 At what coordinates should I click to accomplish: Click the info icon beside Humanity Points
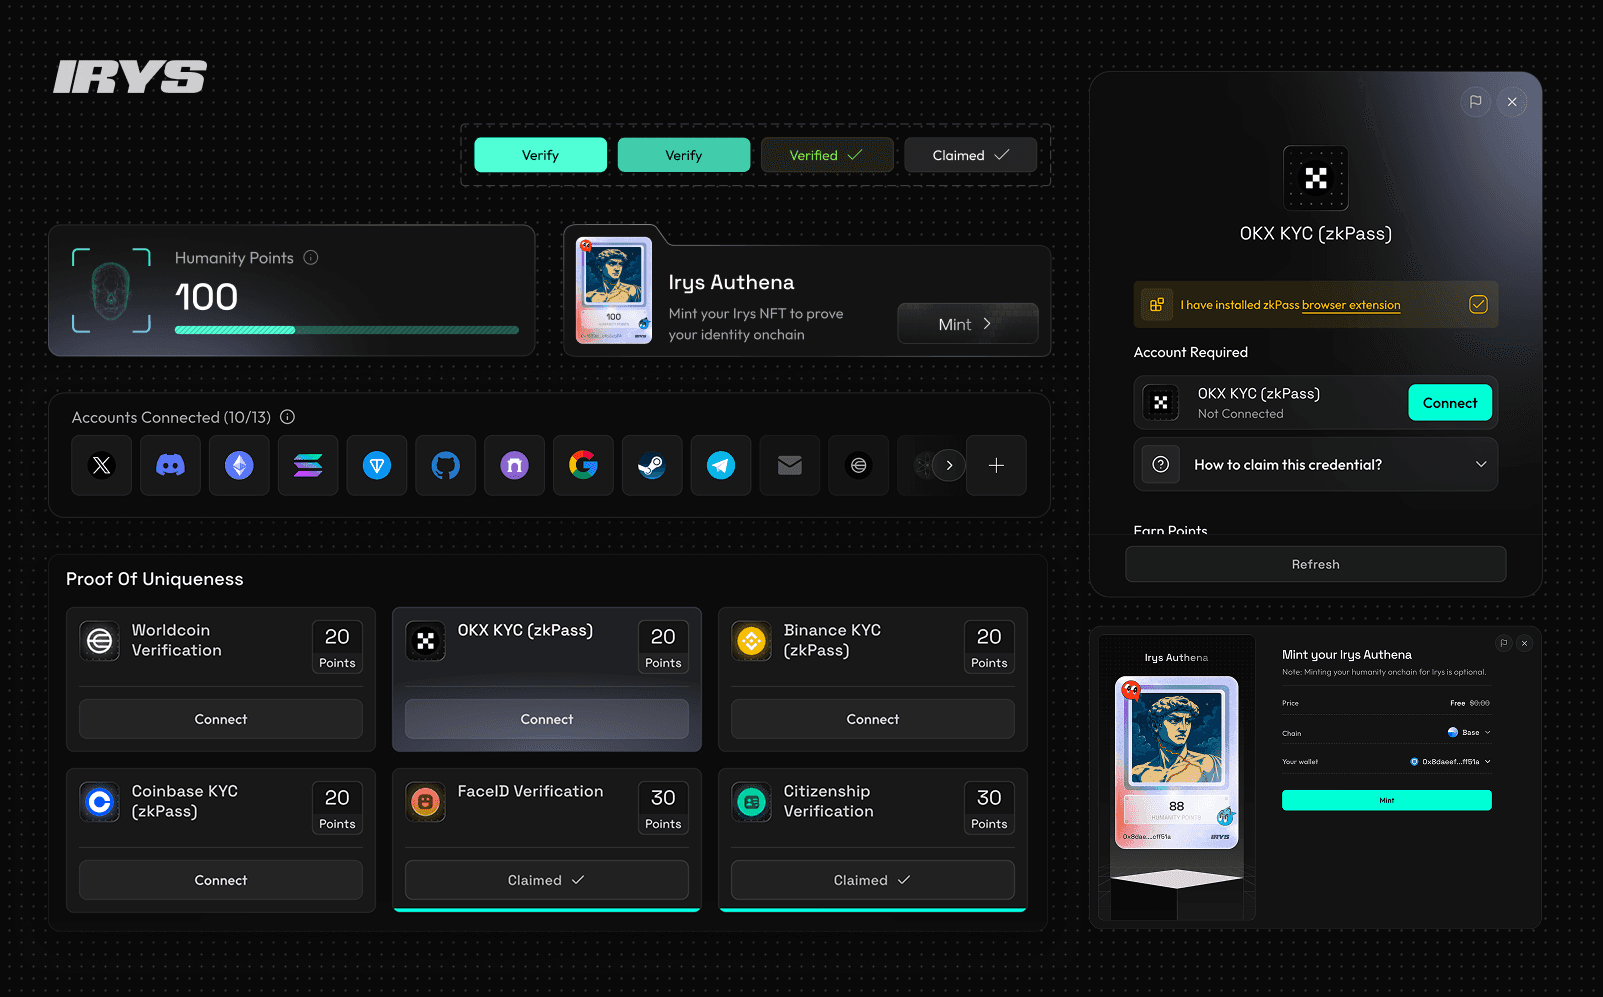click(x=311, y=257)
